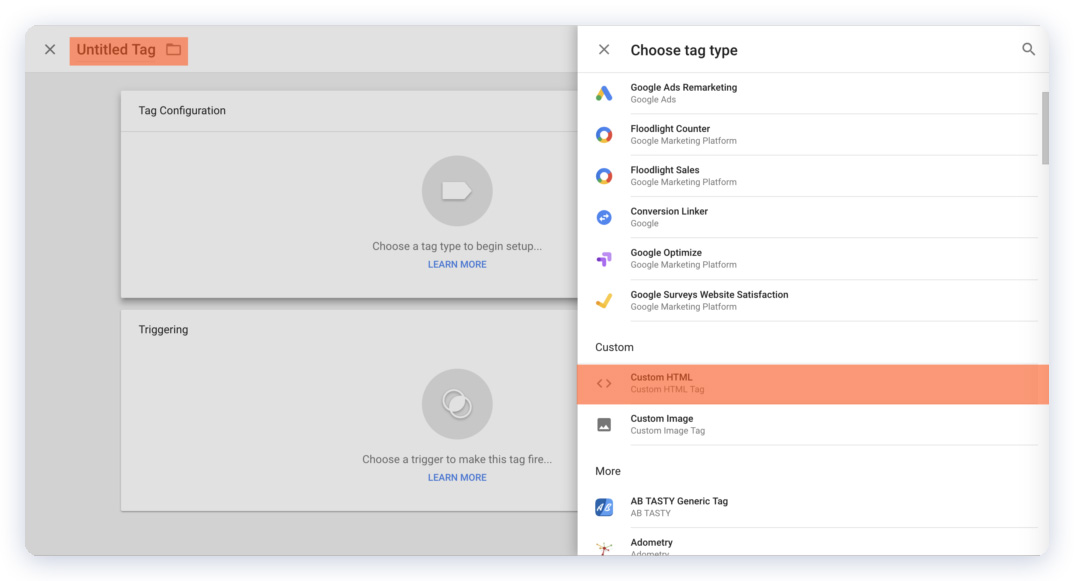Close the Choose tag type panel
This screenshot has height=581, width=1074.
point(604,50)
